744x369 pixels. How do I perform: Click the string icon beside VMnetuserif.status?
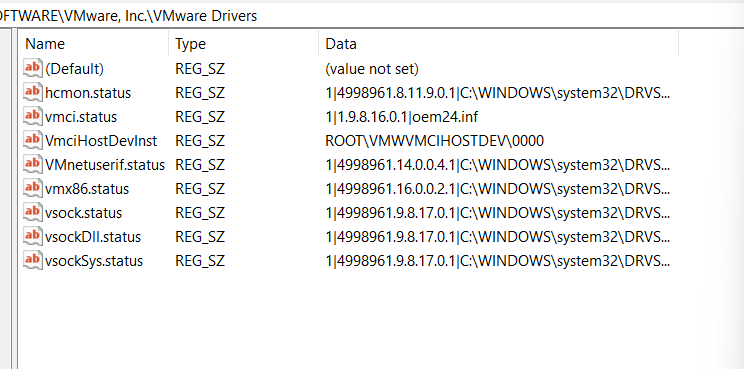click(x=33, y=165)
